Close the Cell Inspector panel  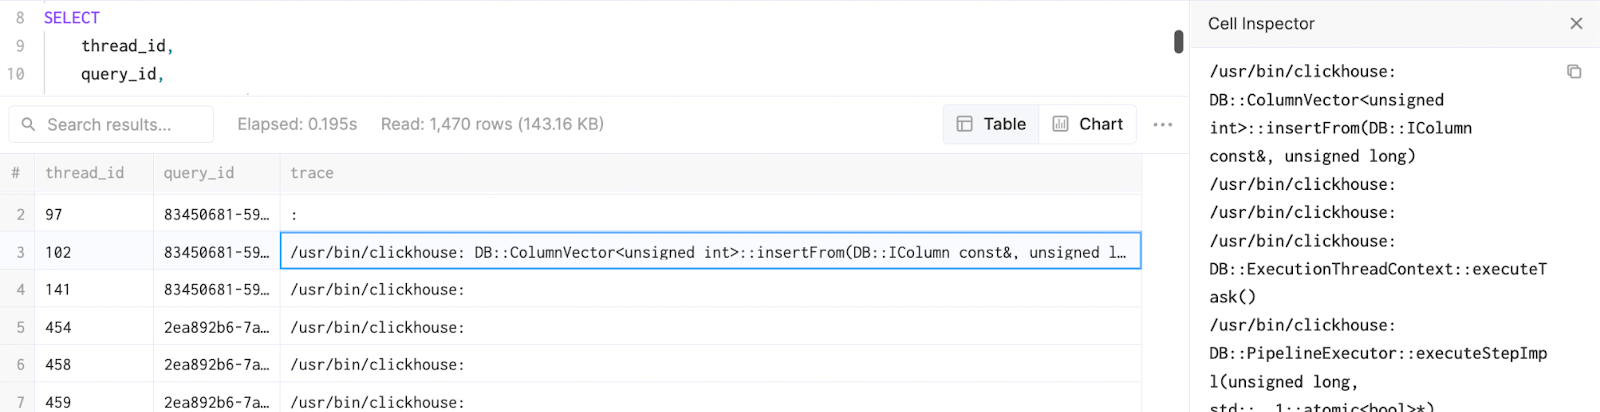tap(1576, 23)
